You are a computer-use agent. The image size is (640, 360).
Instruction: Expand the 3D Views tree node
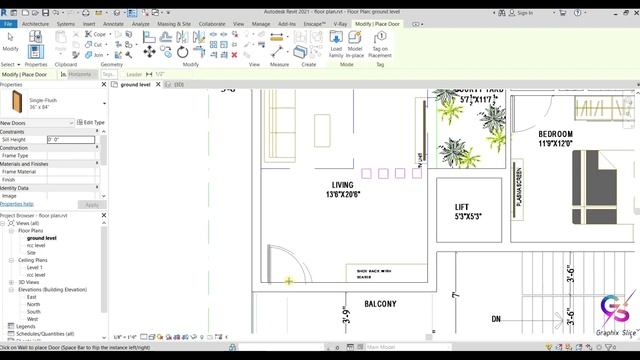tap(11, 282)
